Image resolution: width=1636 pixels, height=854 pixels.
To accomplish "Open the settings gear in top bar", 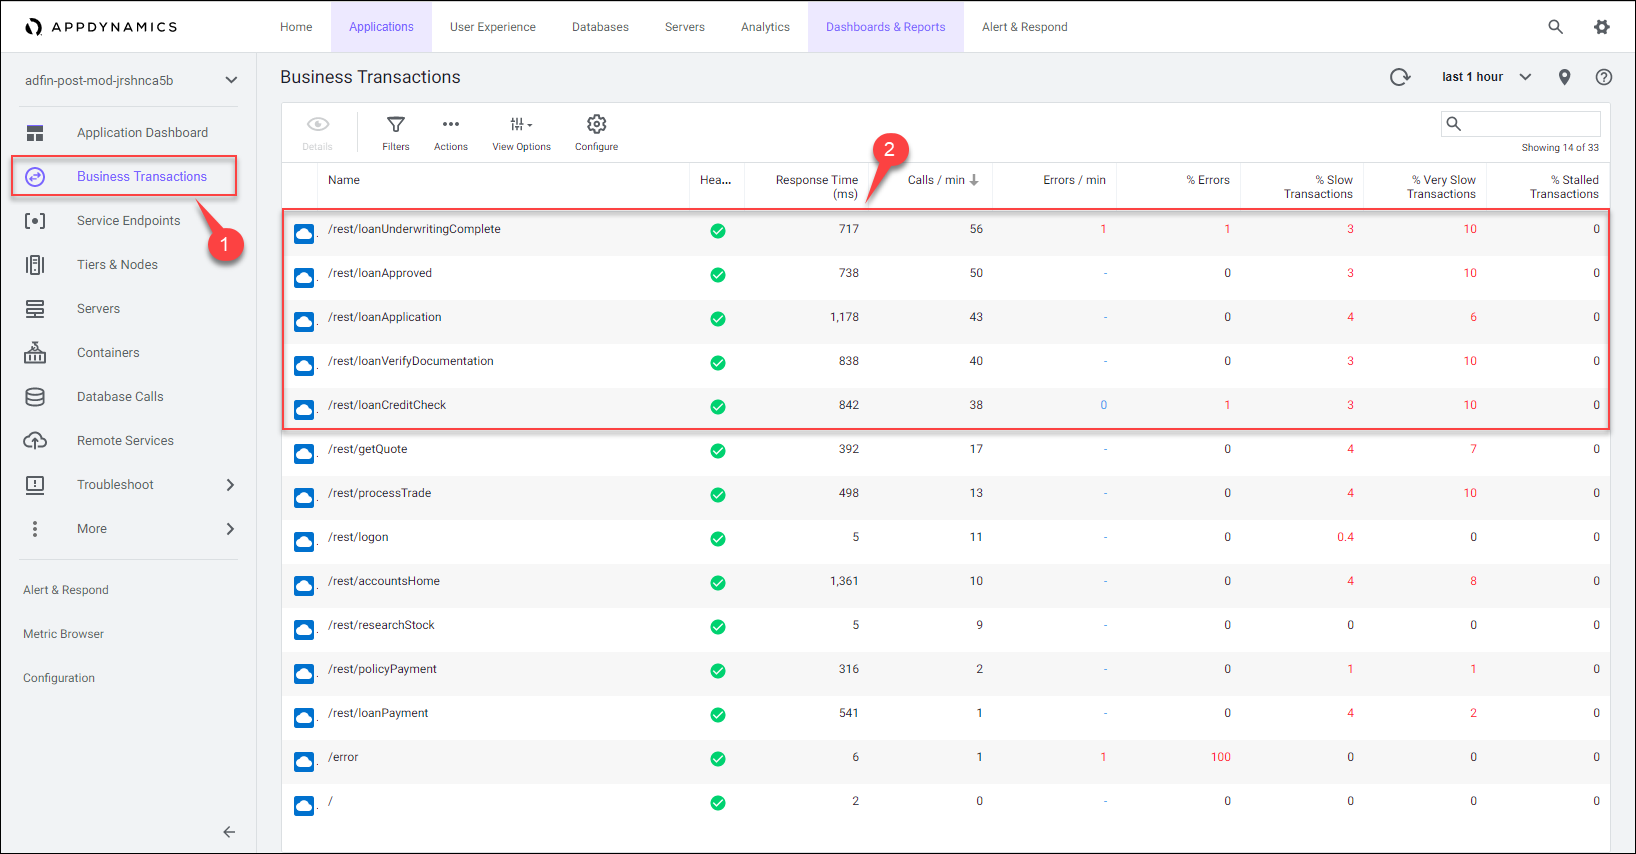I will 1601,27.
